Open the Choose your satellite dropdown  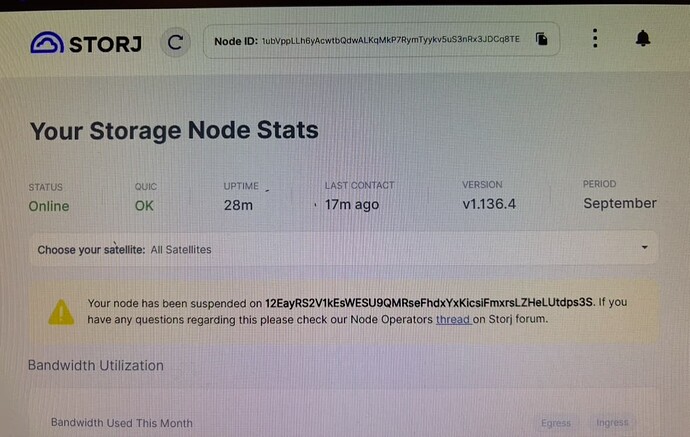[343, 249]
